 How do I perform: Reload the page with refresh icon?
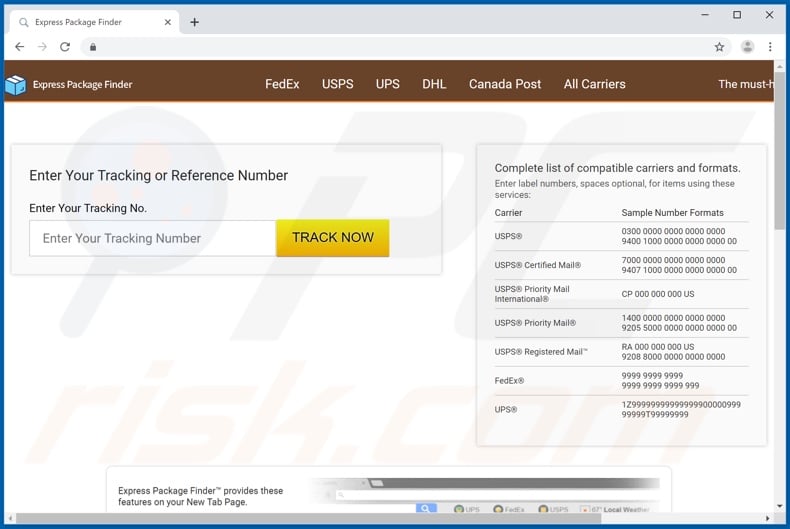[x=65, y=47]
